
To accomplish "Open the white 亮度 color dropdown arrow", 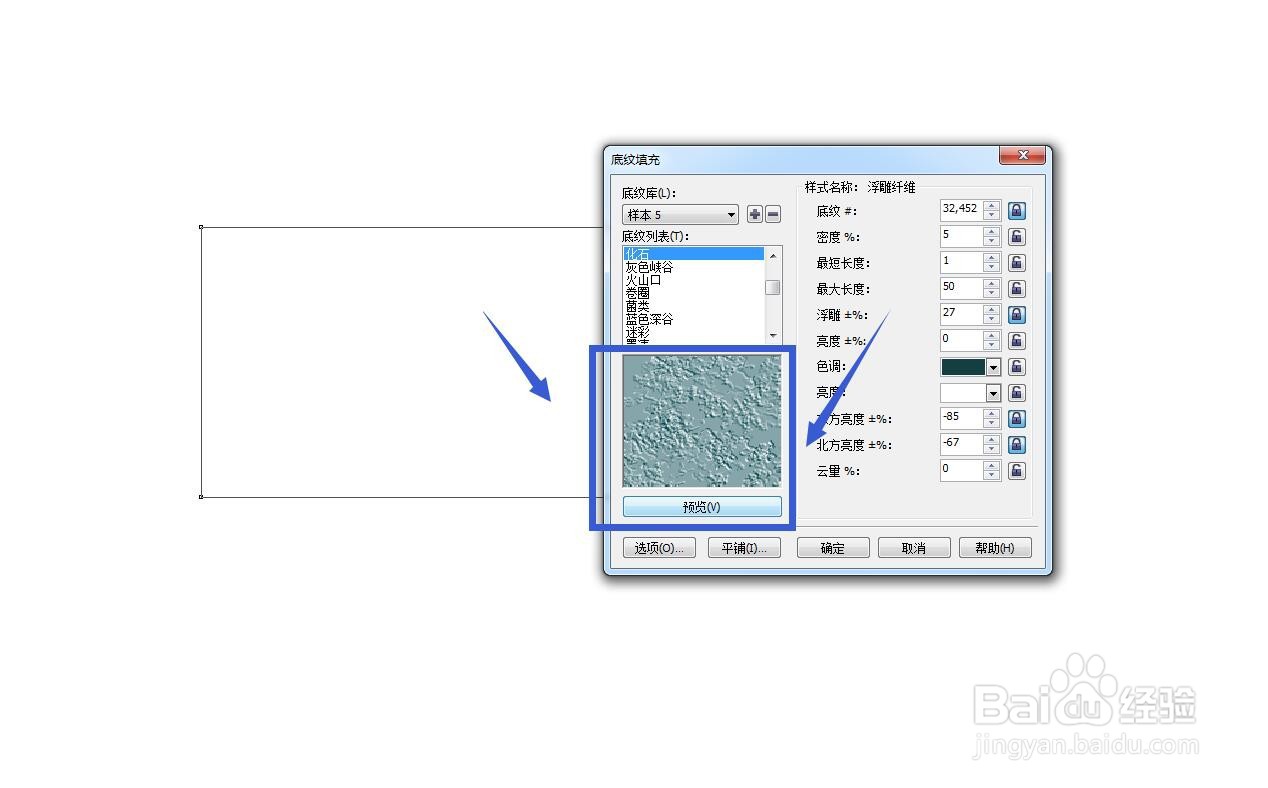I will click(993, 393).
